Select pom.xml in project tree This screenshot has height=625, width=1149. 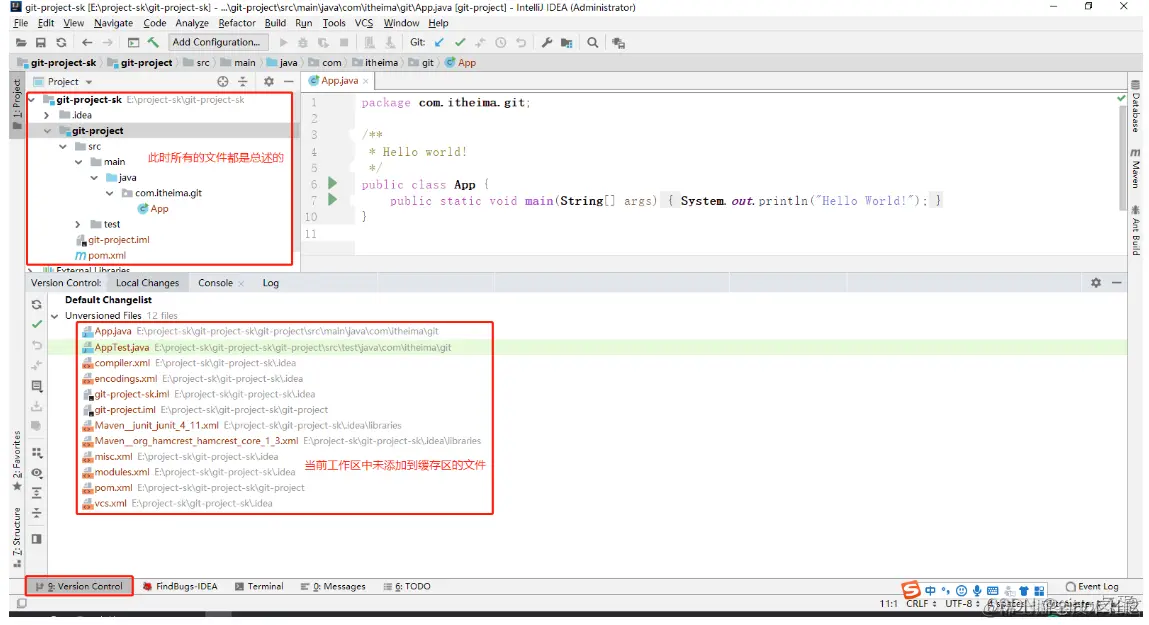click(x=100, y=256)
